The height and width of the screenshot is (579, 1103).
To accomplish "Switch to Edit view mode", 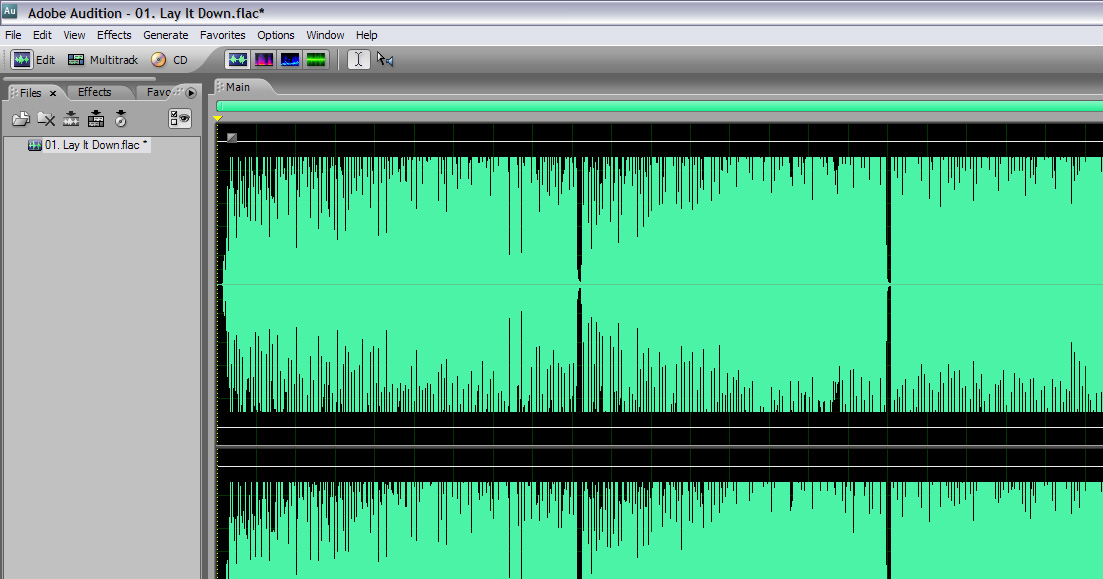I will click(34, 60).
